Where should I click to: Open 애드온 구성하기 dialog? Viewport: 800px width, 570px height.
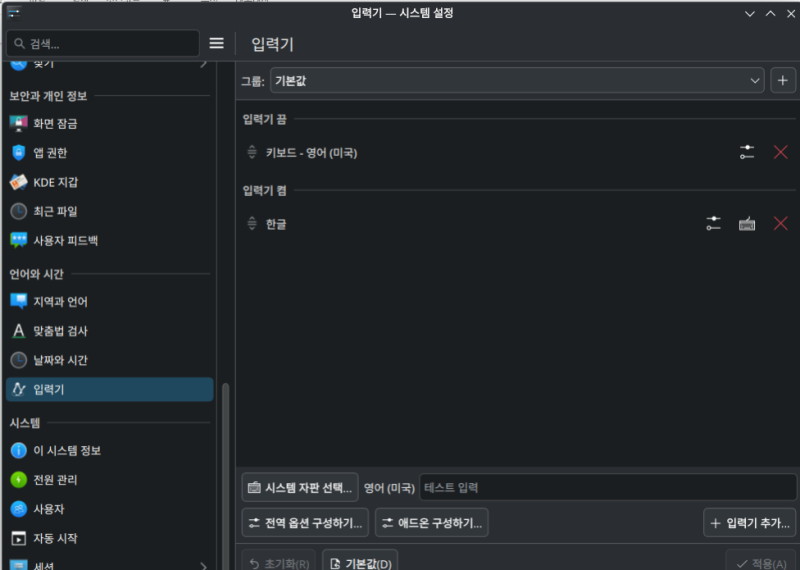(431, 523)
